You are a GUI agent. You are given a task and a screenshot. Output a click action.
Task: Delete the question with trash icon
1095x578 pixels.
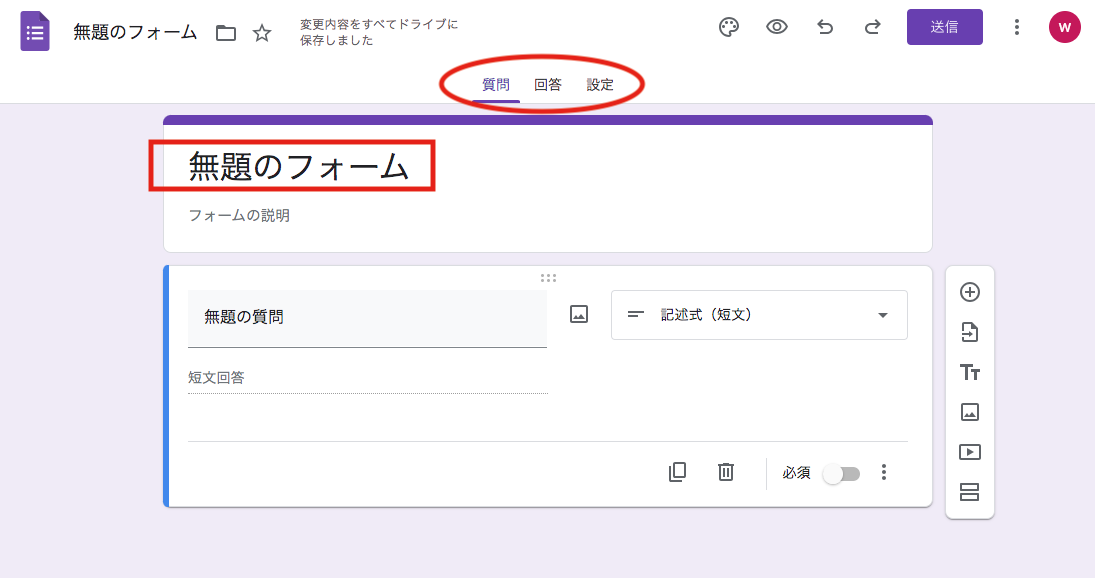726,472
